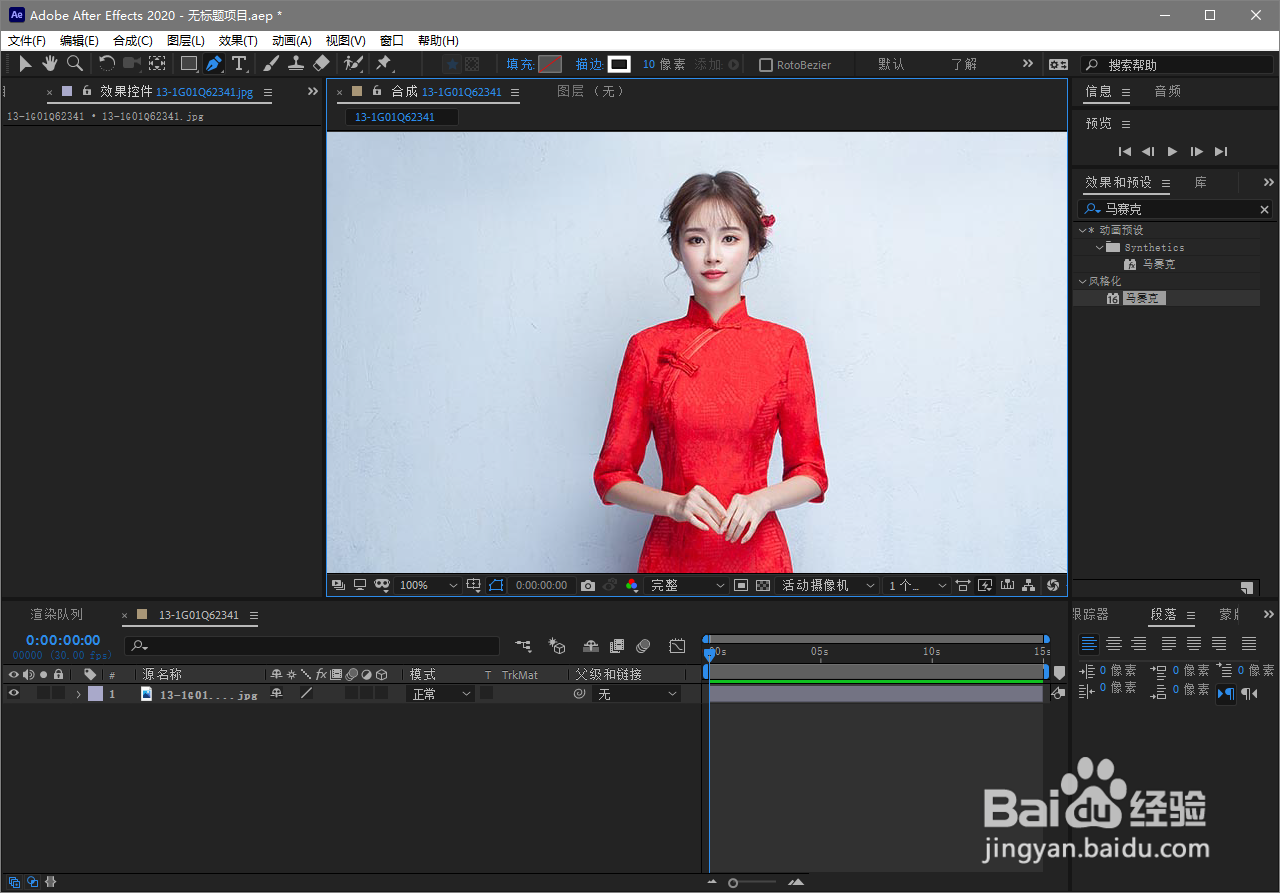1280x893 pixels.
Task: Click the 默认 workspace button
Action: pos(891,64)
